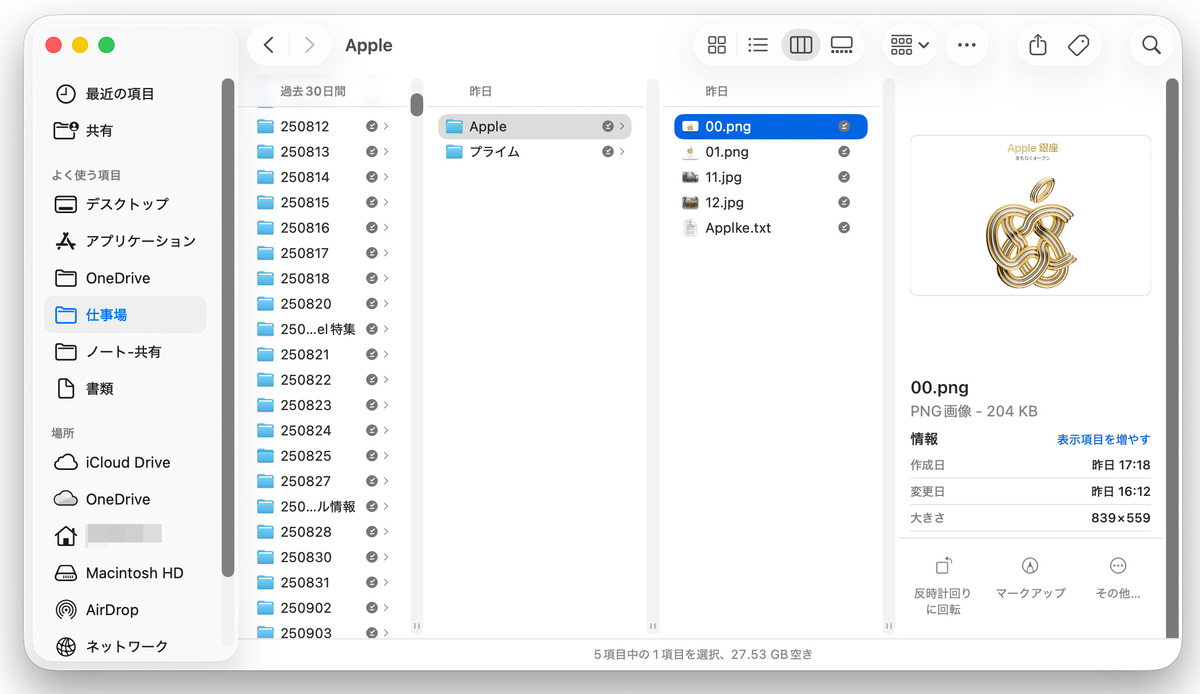
Task: Select column view in toolbar
Action: [800, 45]
